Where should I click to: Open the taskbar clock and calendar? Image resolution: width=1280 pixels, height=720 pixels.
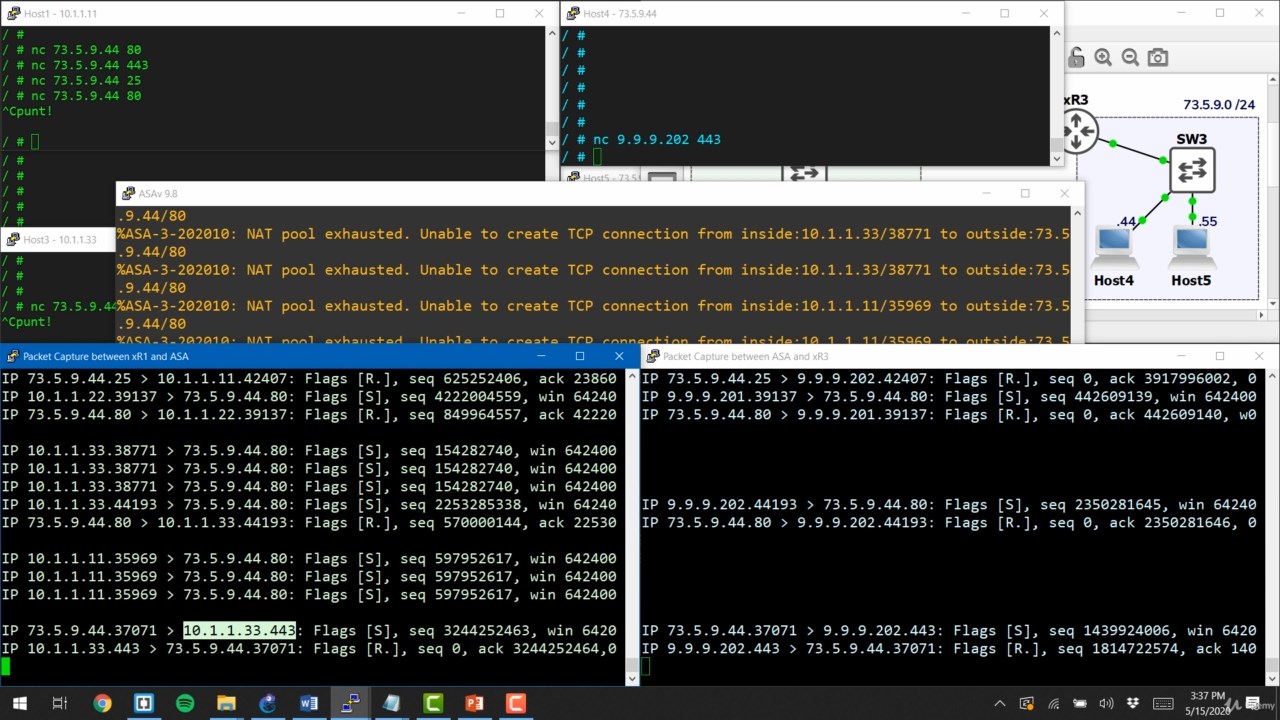coord(1208,703)
